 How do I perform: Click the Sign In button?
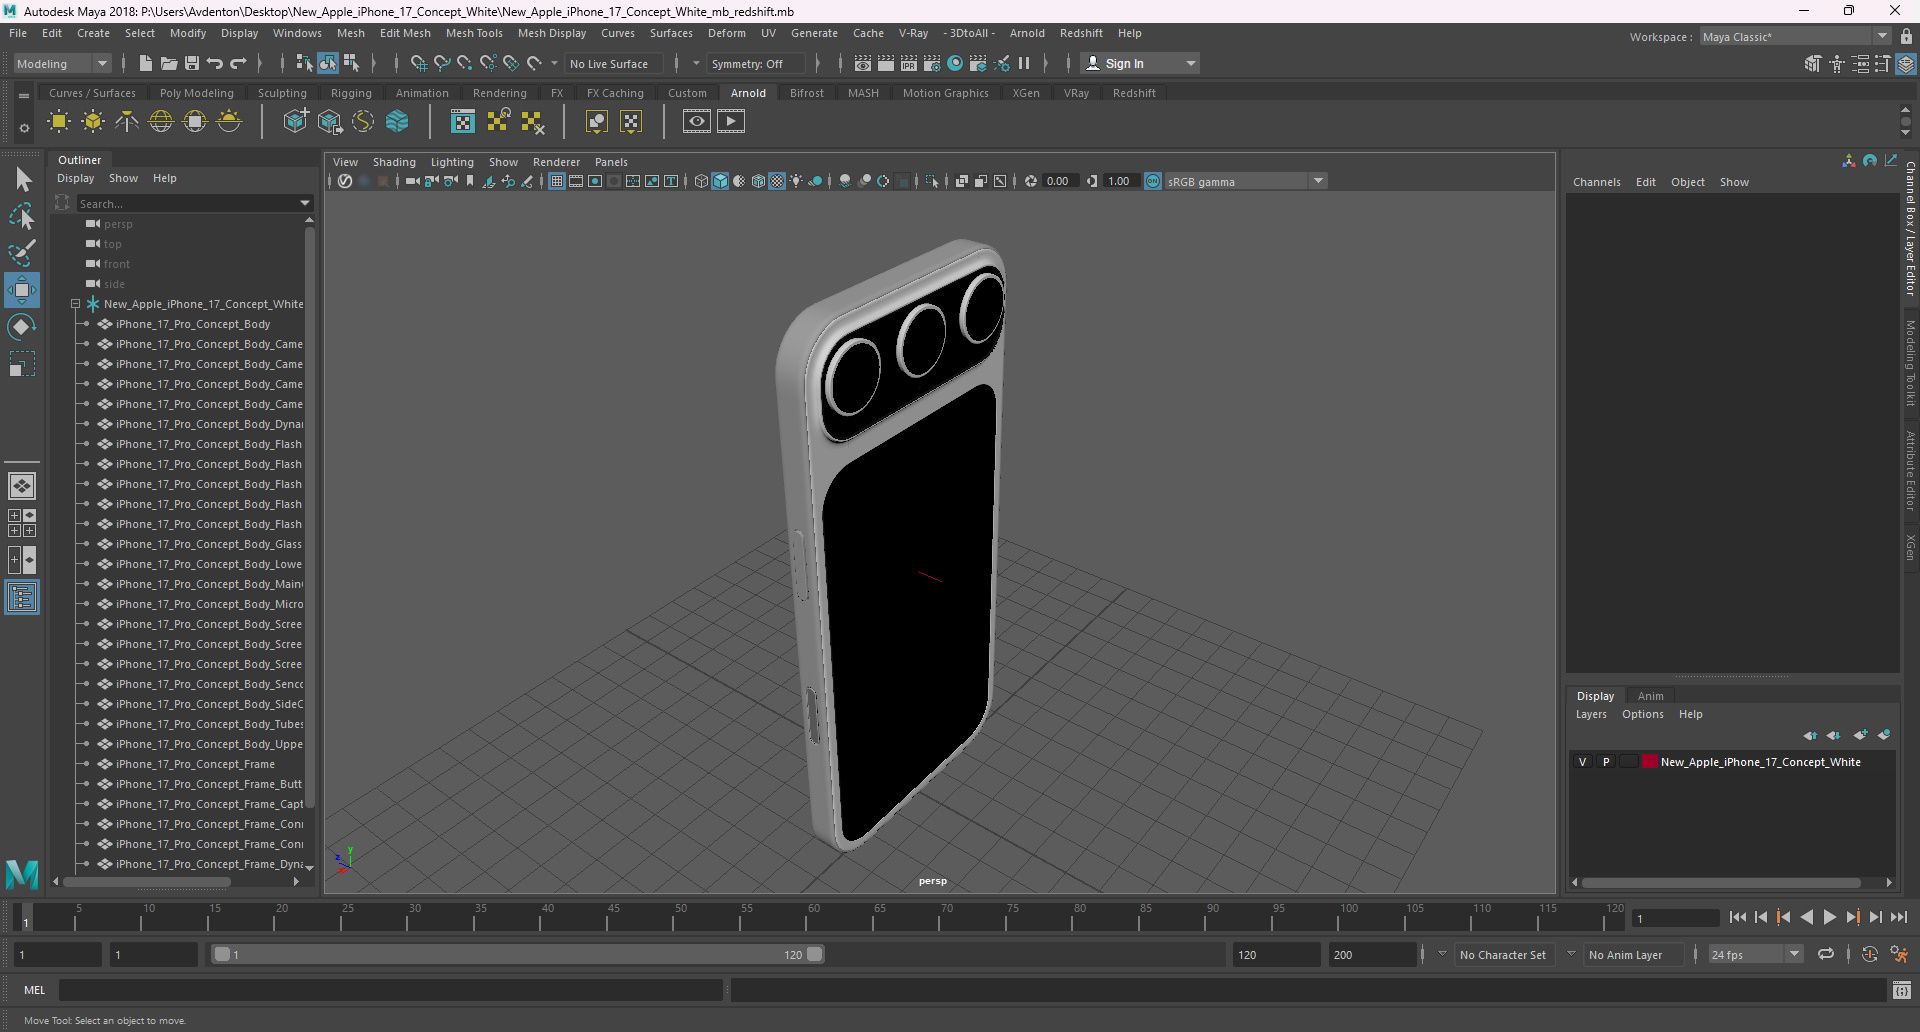(x=1139, y=64)
